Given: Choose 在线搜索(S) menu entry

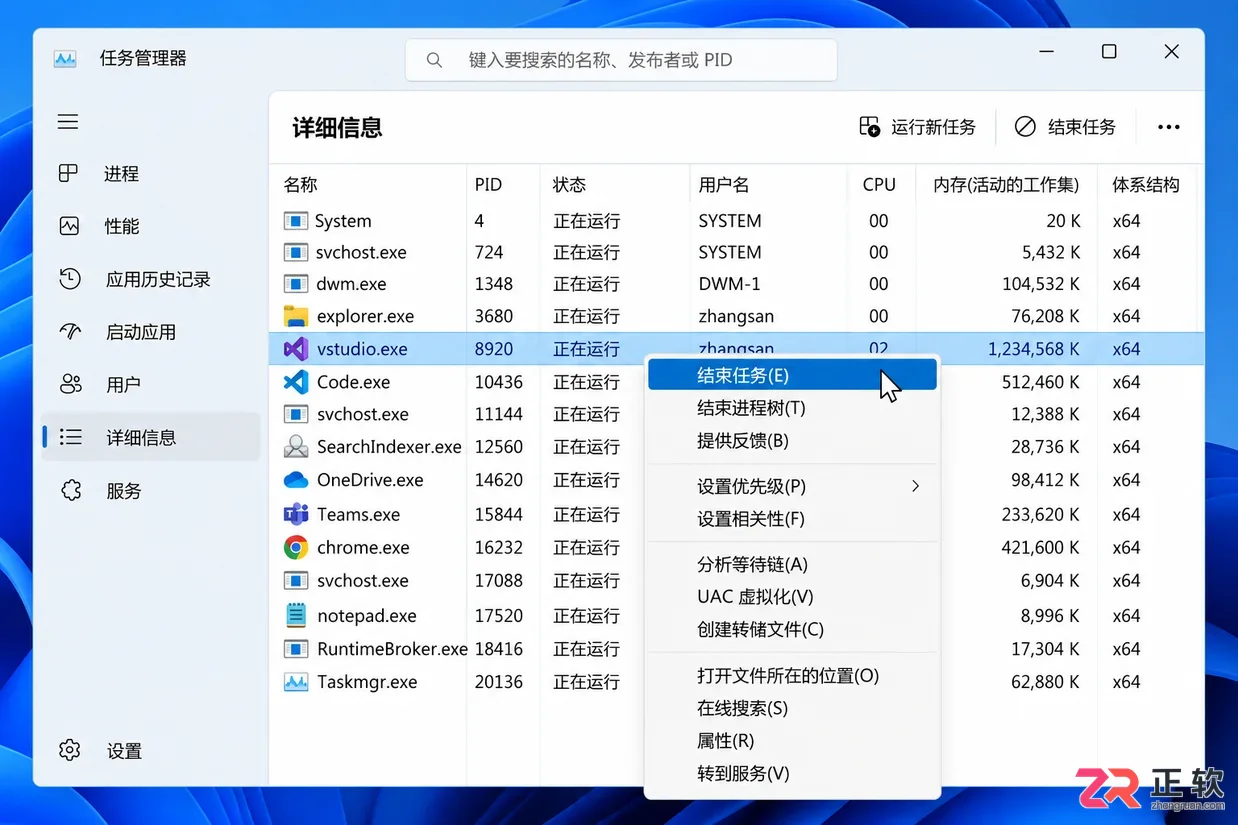Looking at the screenshot, I should click(792, 708).
